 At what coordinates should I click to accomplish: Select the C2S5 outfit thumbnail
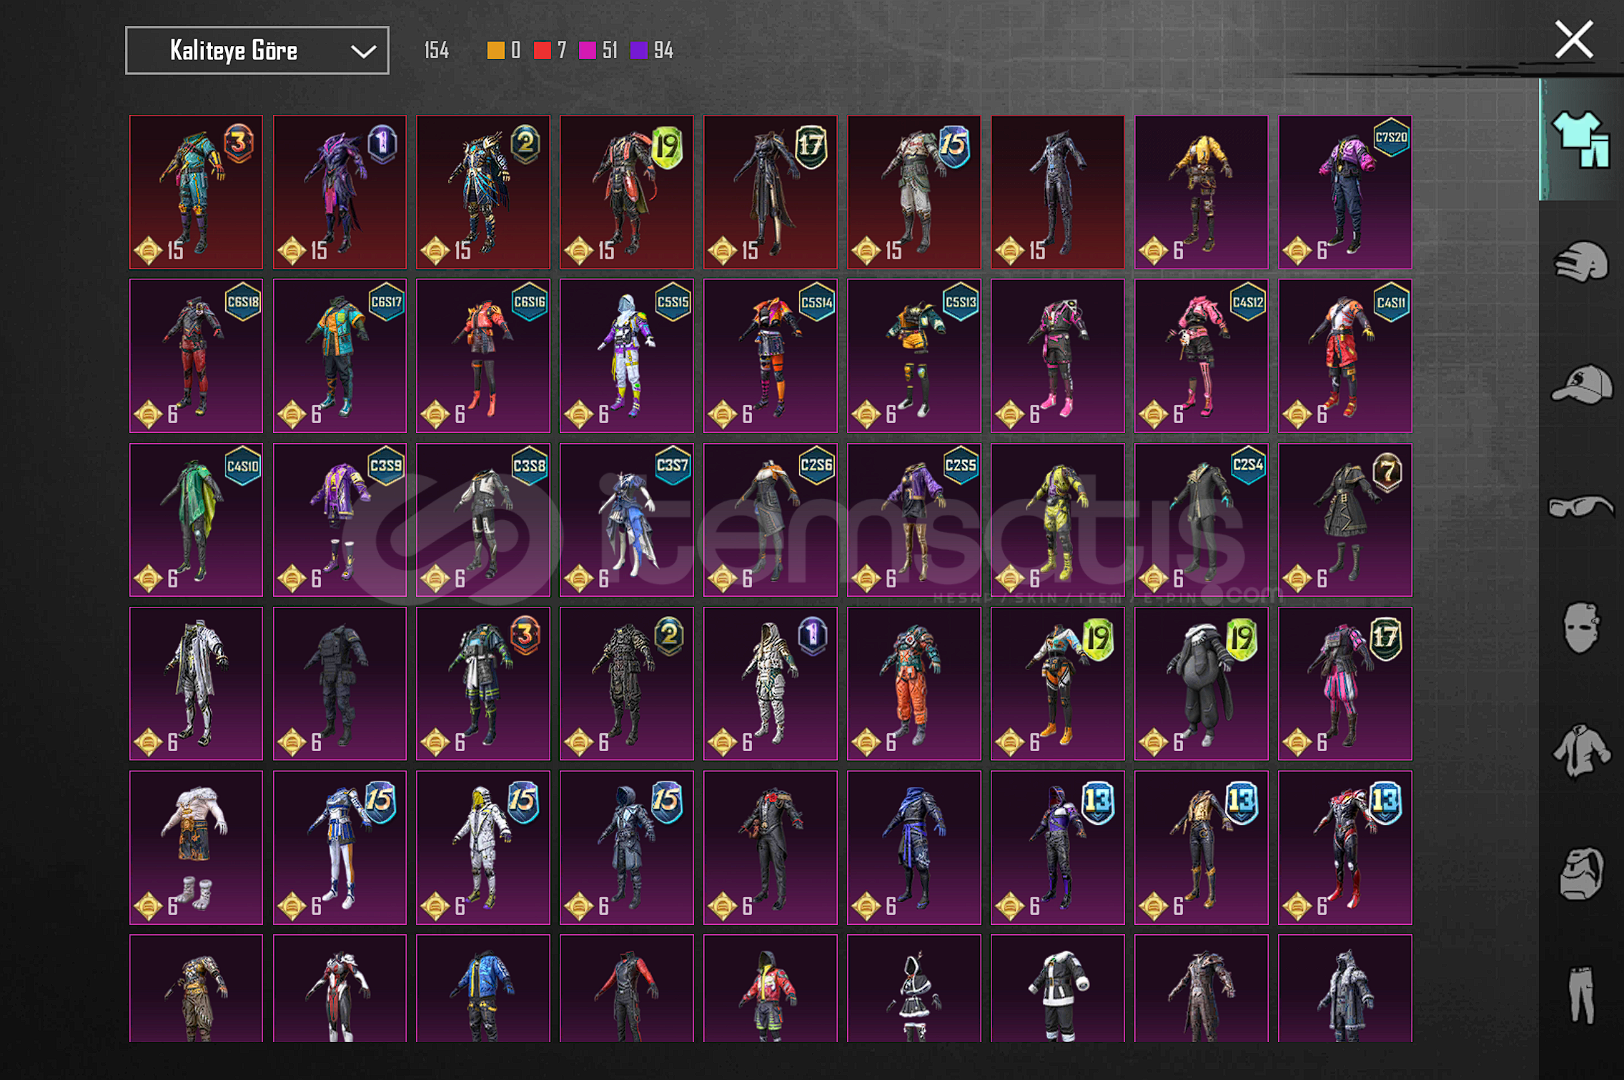click(x=914, y=520)
